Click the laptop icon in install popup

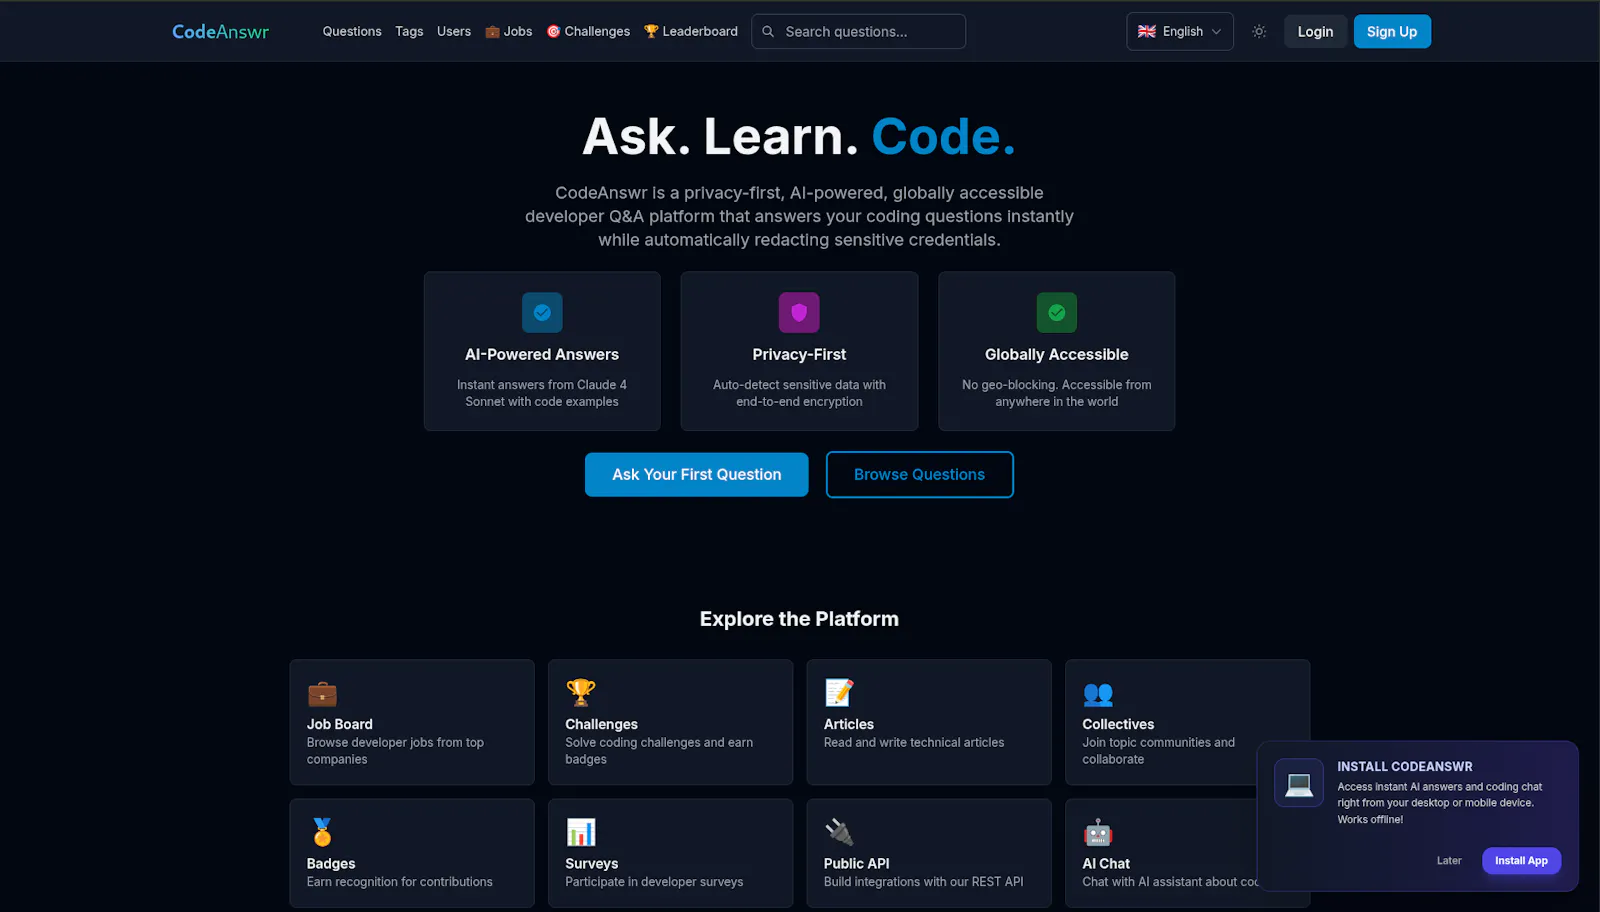coord(1299,783)
